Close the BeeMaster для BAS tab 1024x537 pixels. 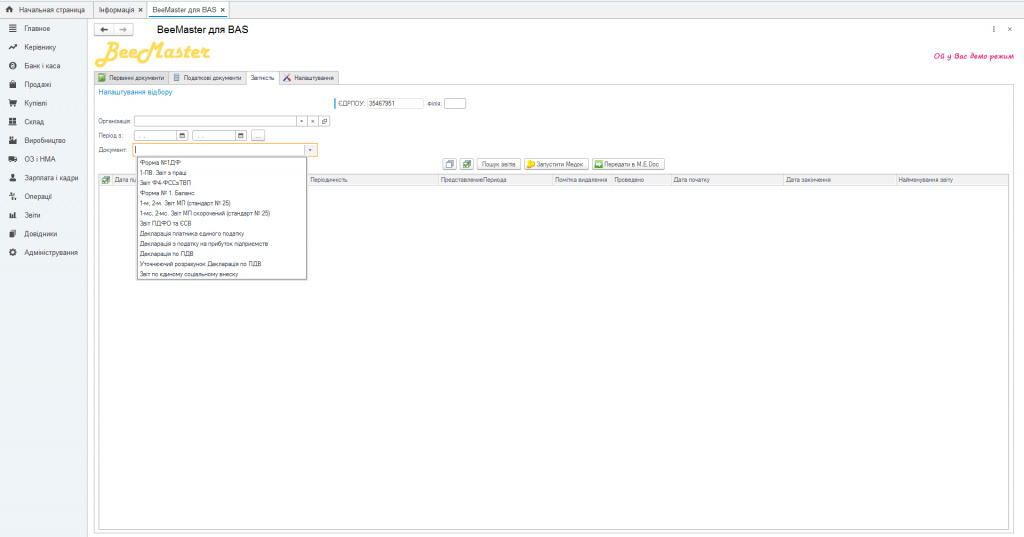[x=223, y=10]
